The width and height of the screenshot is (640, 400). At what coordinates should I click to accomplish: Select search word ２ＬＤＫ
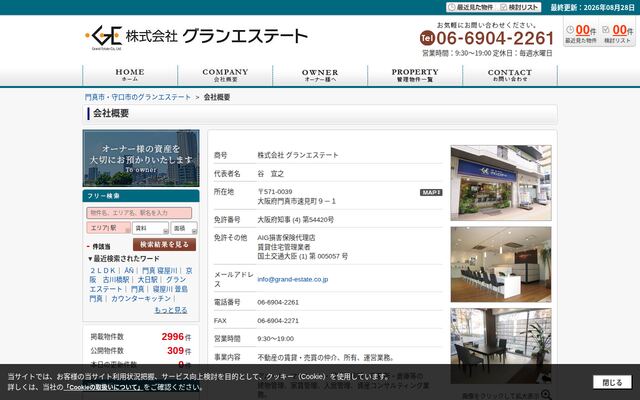102,271
